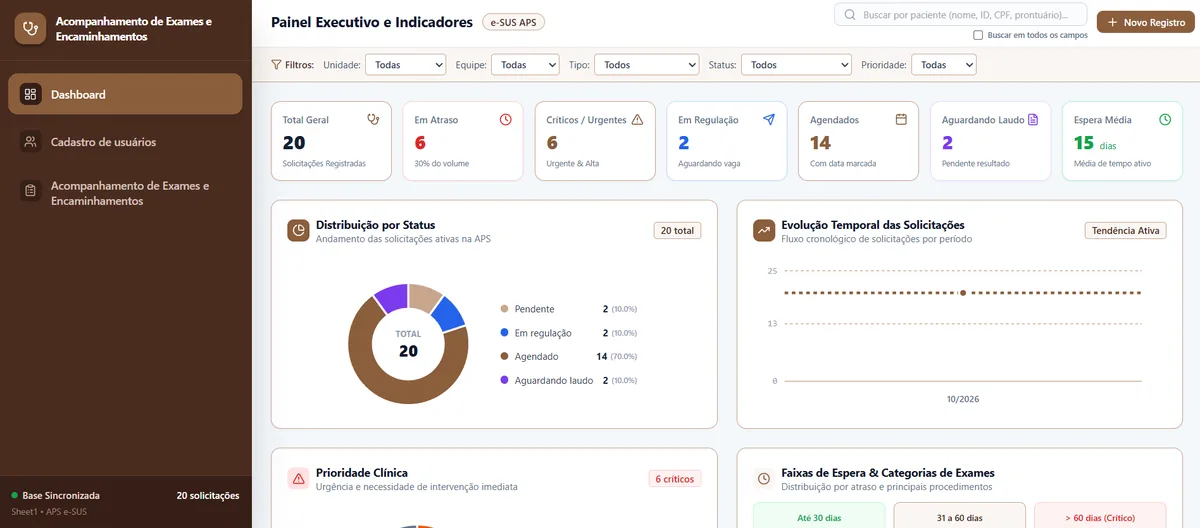
Task: Click the green clock icon on Espera Média card
Action: pos(1165,119)
